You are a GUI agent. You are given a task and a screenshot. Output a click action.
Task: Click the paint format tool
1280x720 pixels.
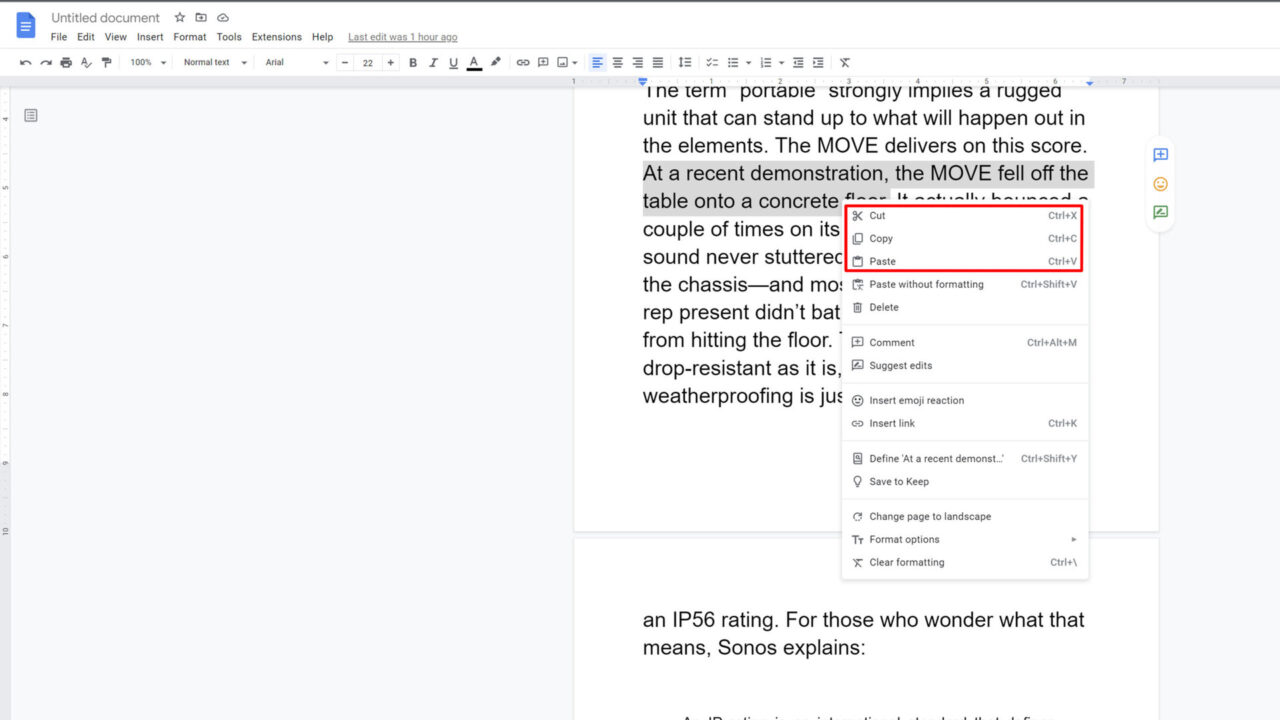107,62
